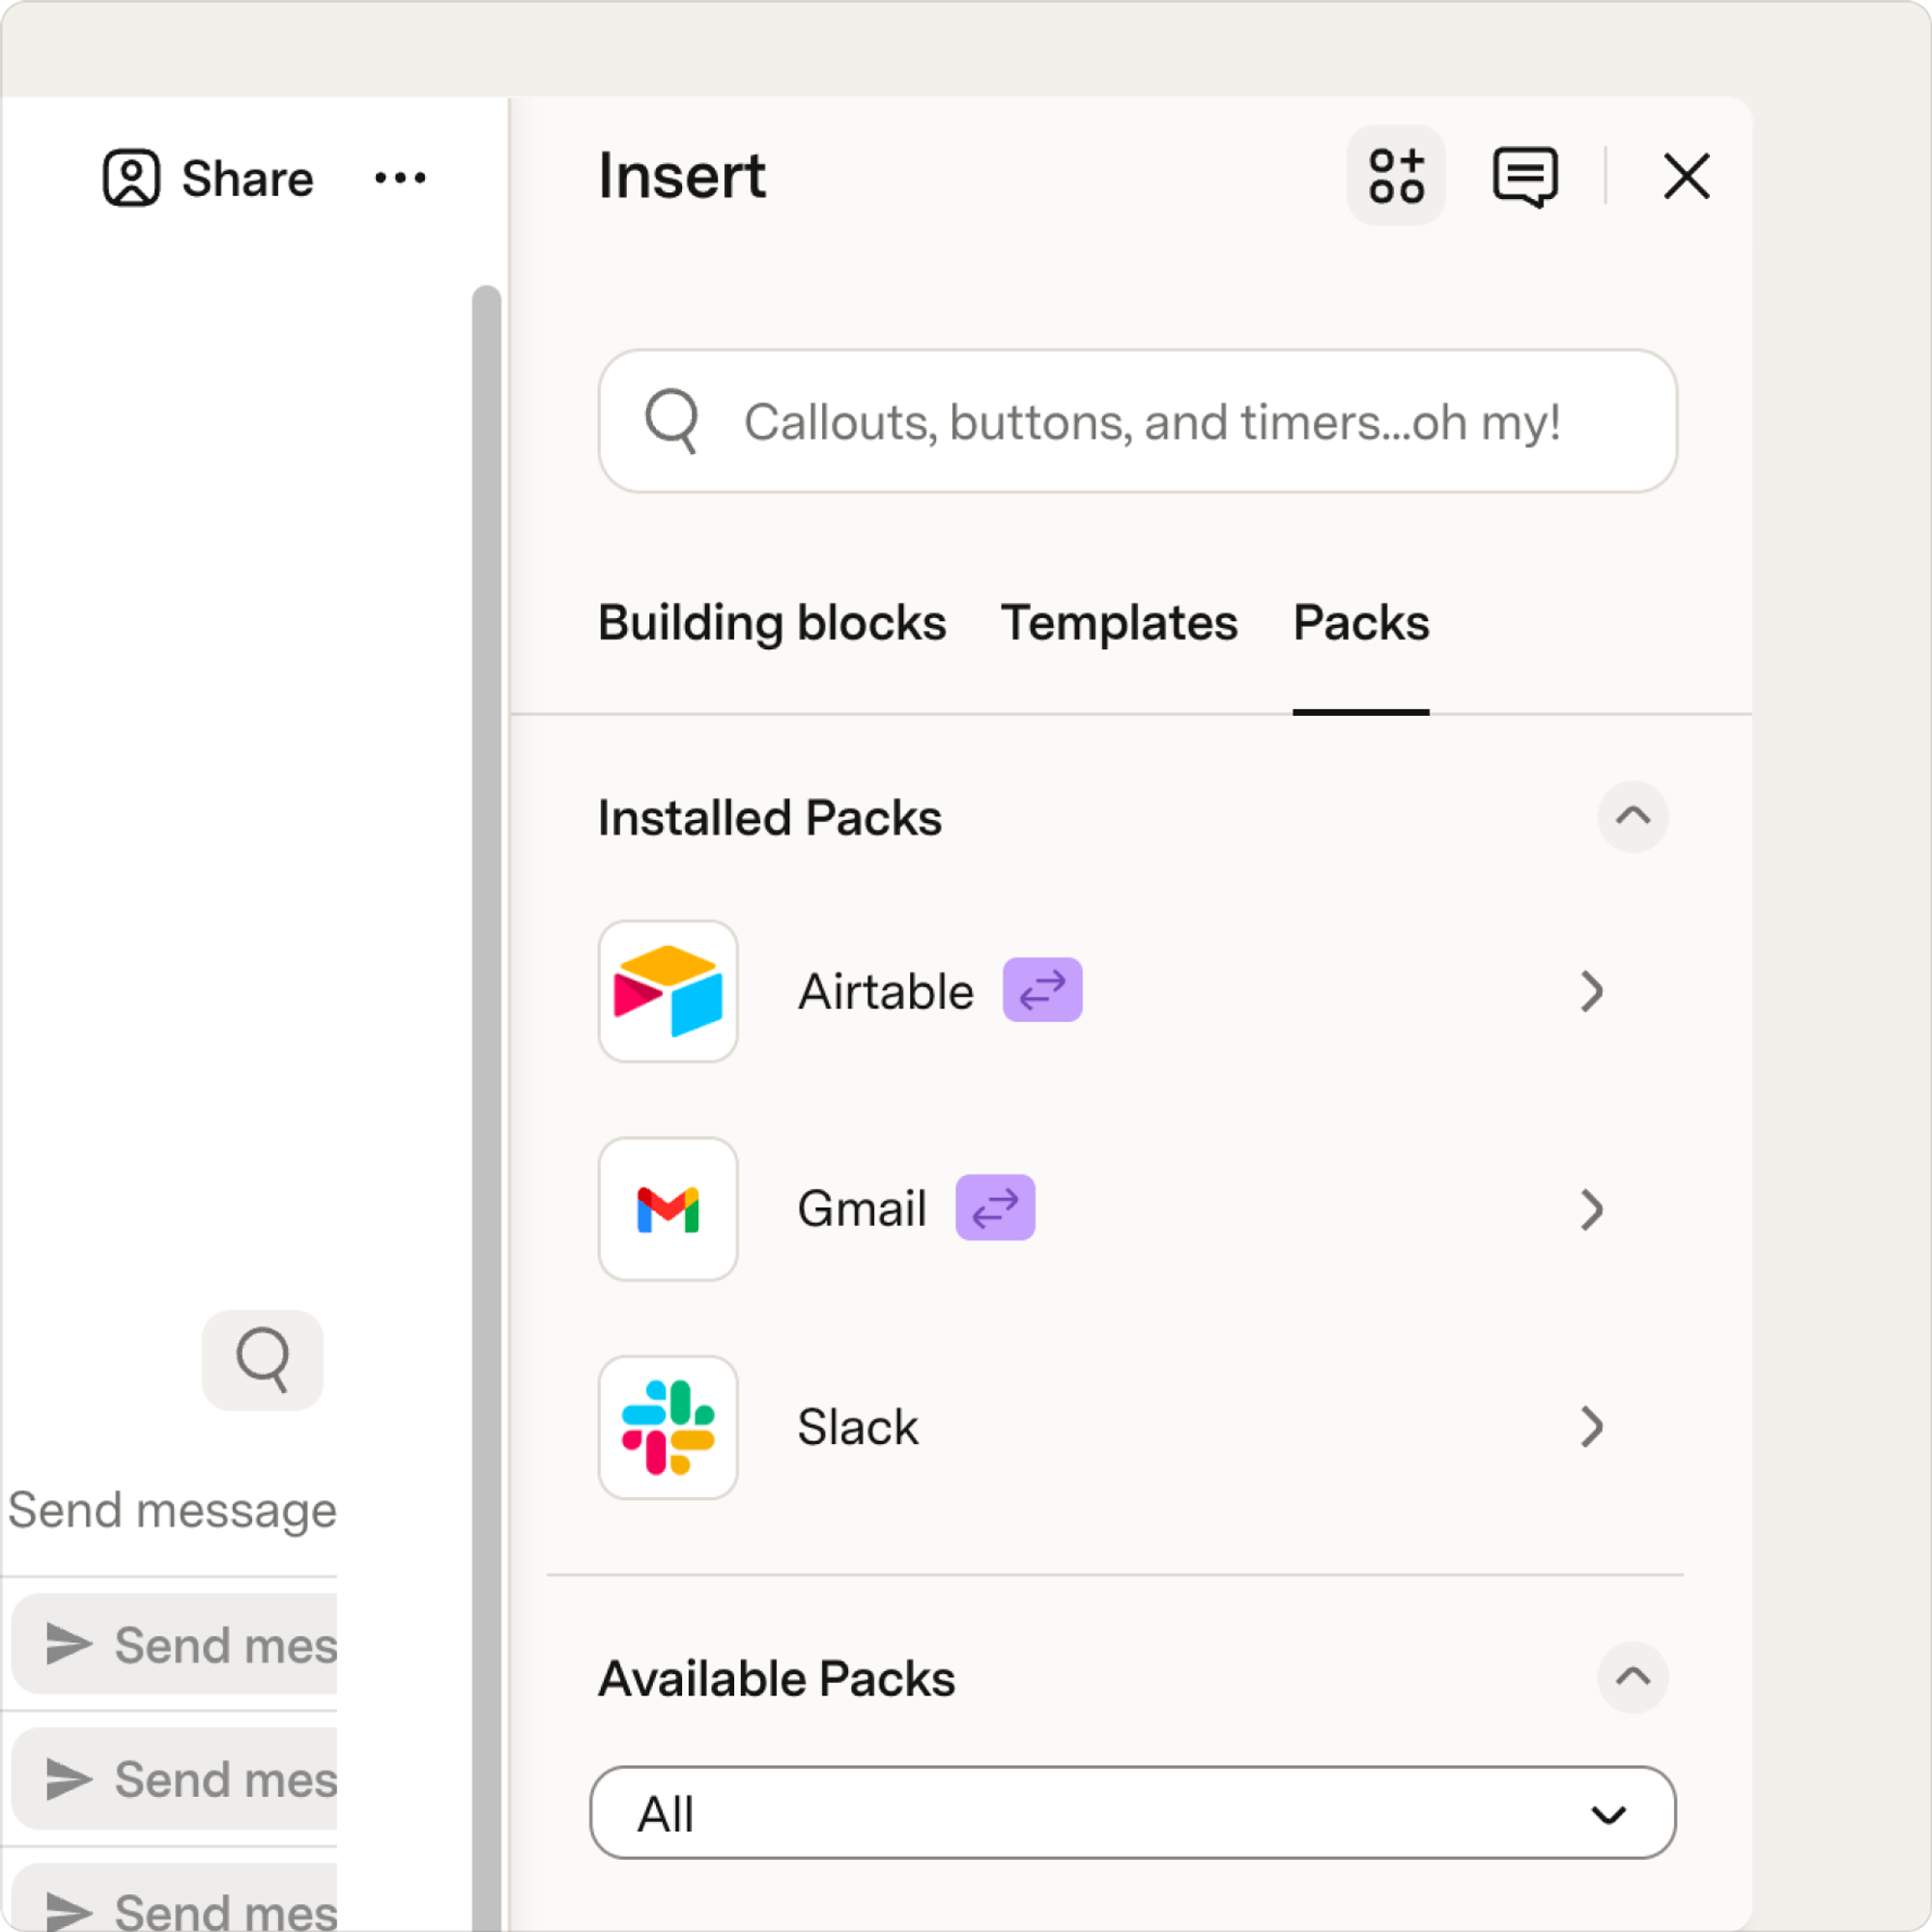Click the Gmail pack logo
1932x1932 pixels.
(x=668, y=1209)
